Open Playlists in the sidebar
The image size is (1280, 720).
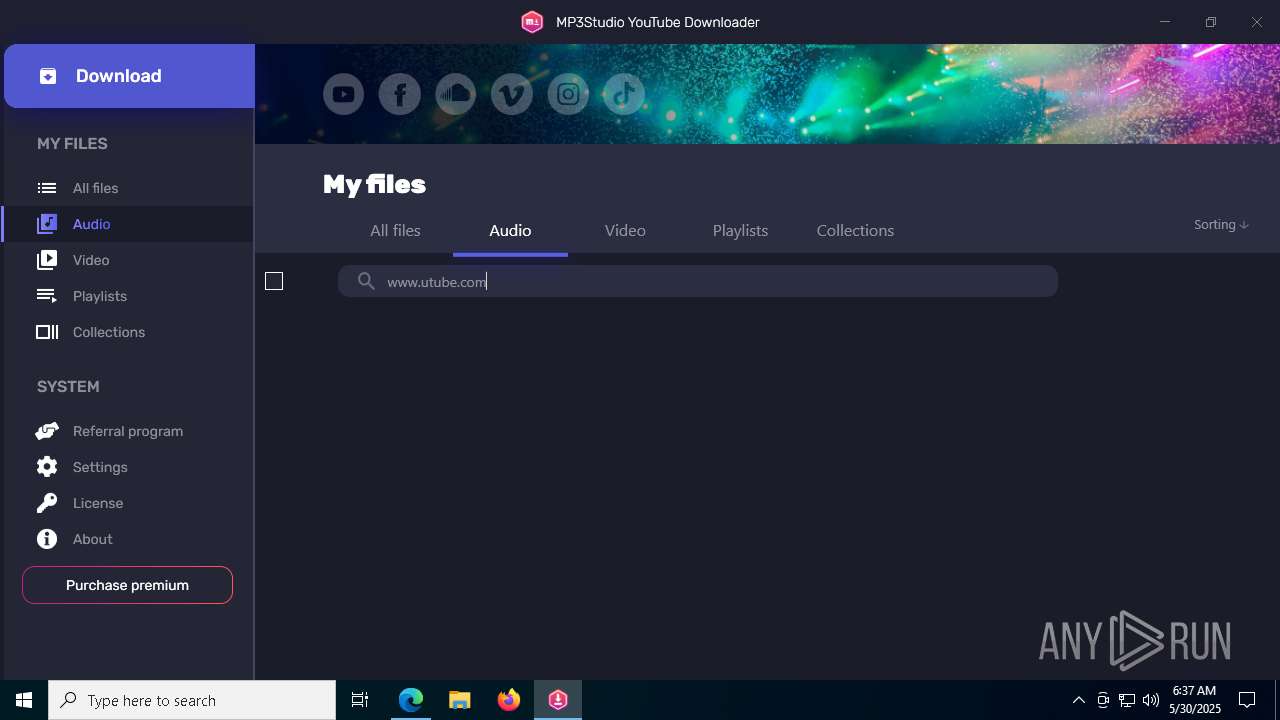point(128,296)
